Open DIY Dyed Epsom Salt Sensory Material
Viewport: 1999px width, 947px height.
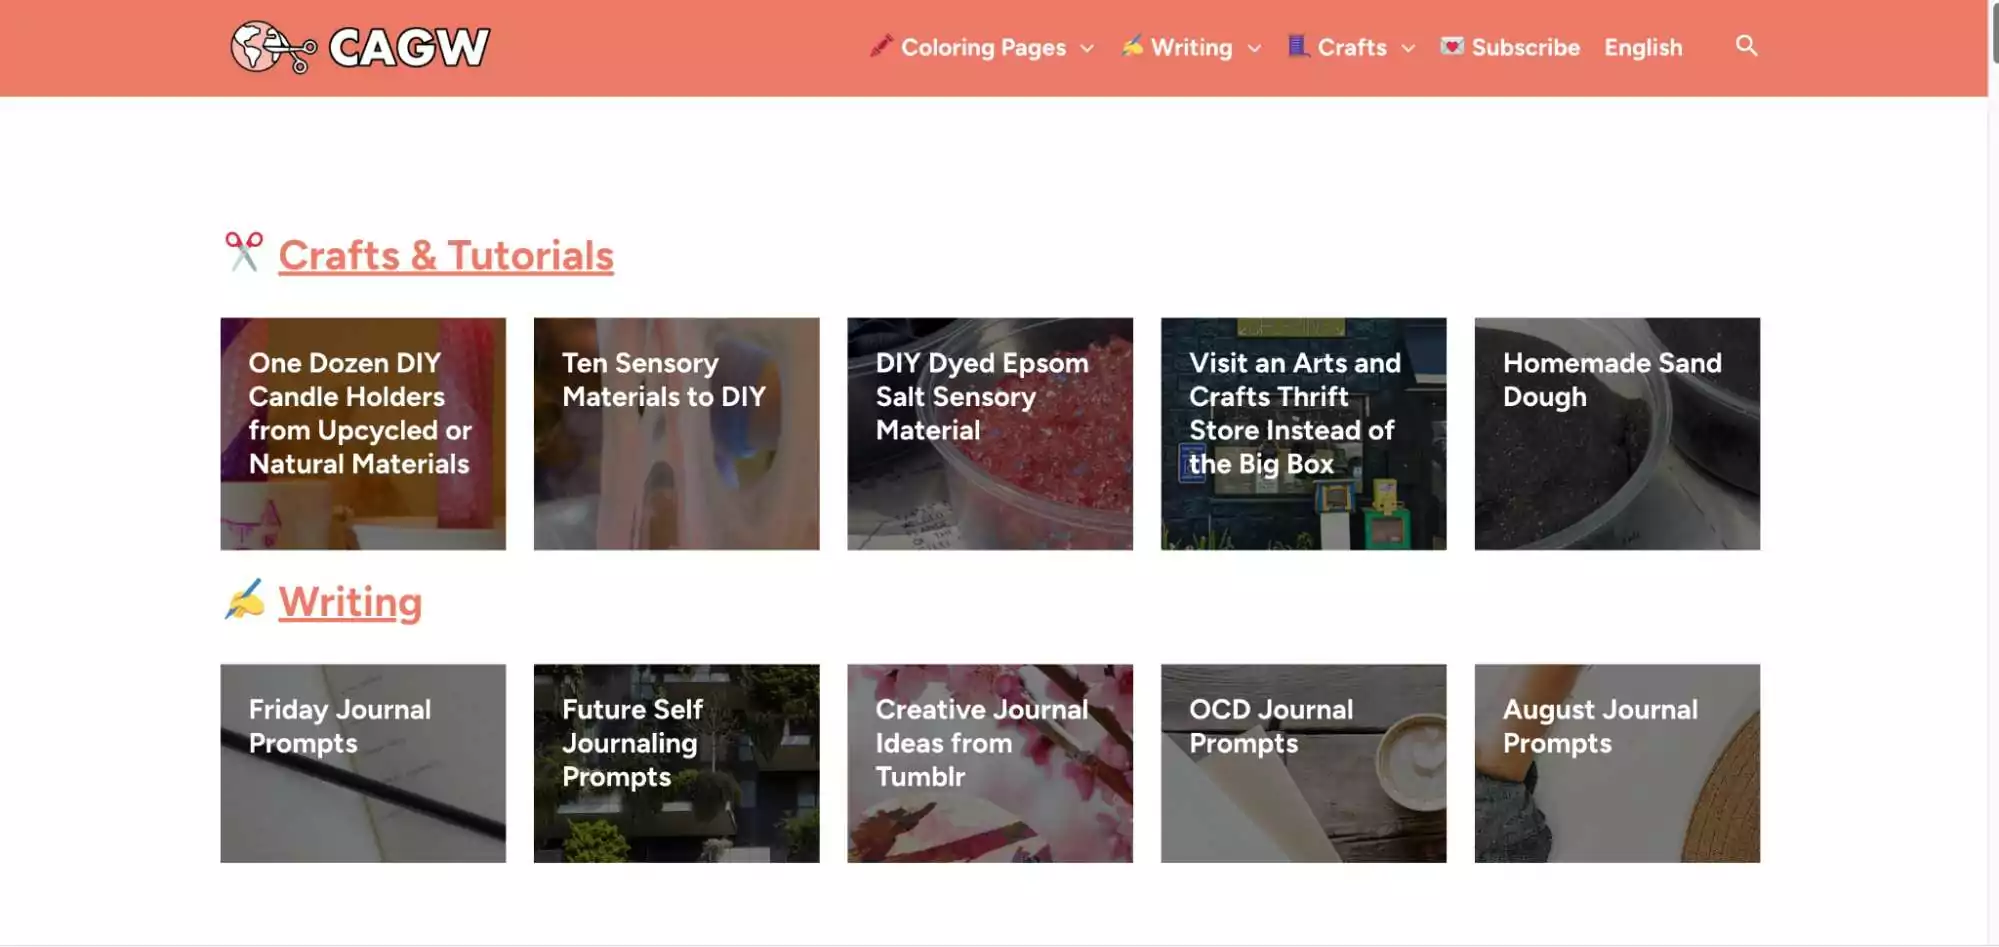pos(990,434)
